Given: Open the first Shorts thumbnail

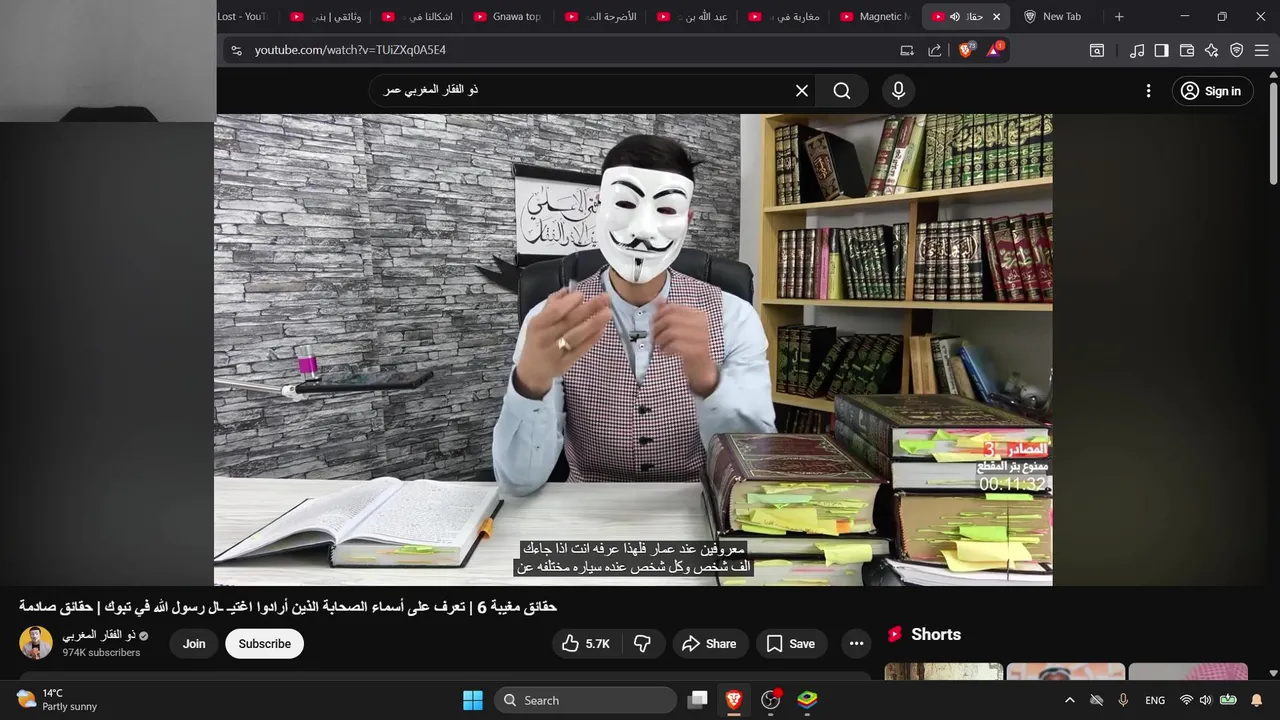Looking at the screenshot, I should coord(944,671).
